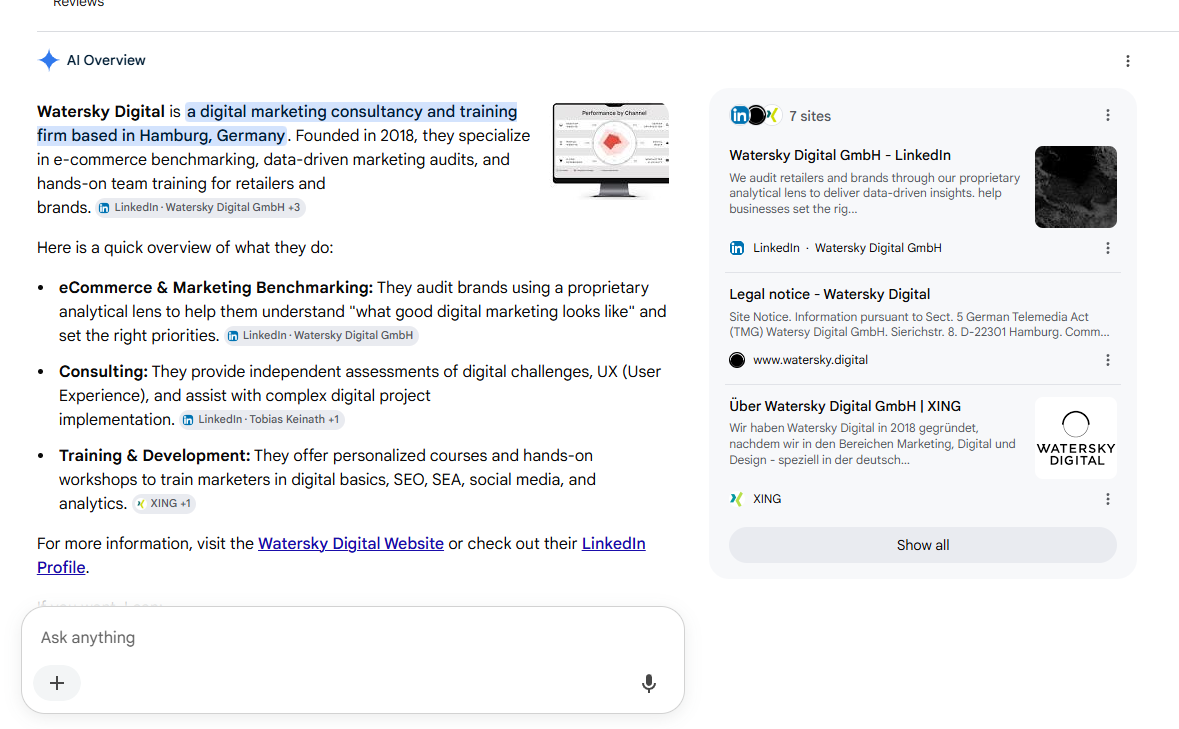Screen dimensions: 1179x729
Task: Click the Show all button
Action: pos(923,545)
